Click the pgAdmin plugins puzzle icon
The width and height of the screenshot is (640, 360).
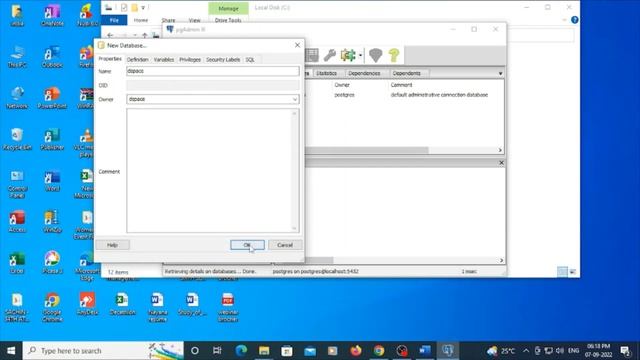tap(348, 55)
